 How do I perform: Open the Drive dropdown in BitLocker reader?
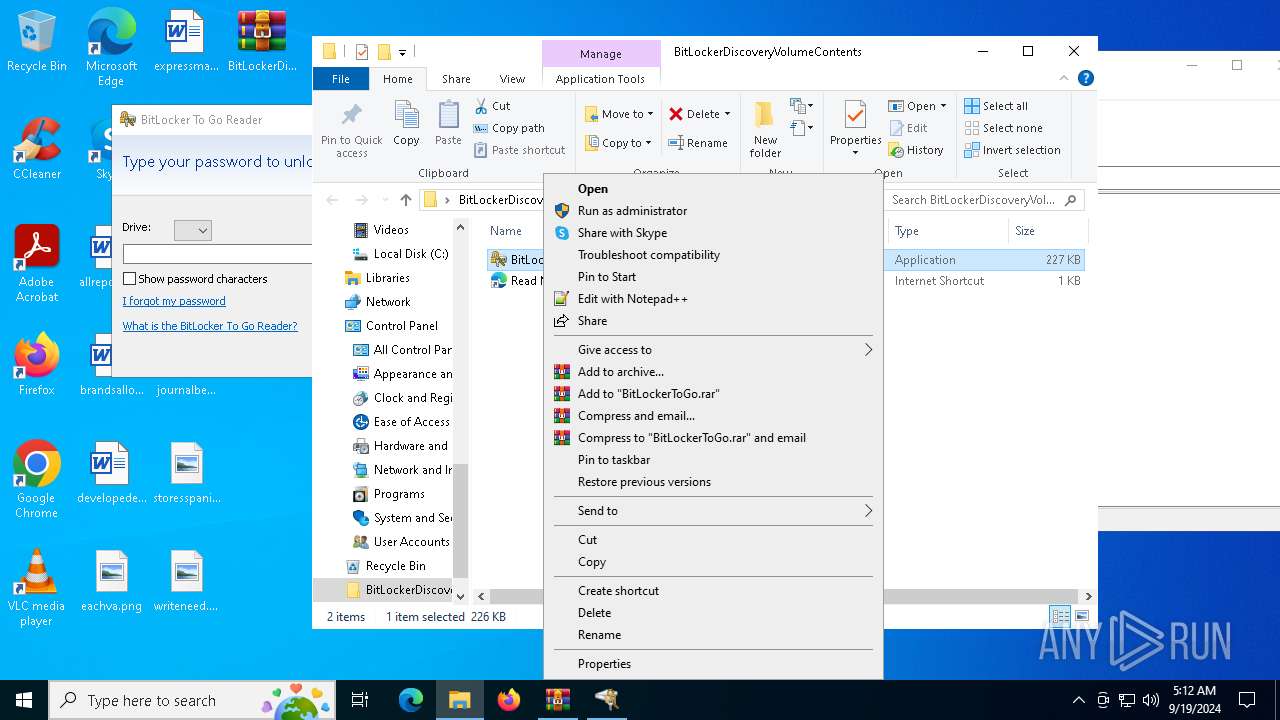pyautogui.click(x=193, y=230)
